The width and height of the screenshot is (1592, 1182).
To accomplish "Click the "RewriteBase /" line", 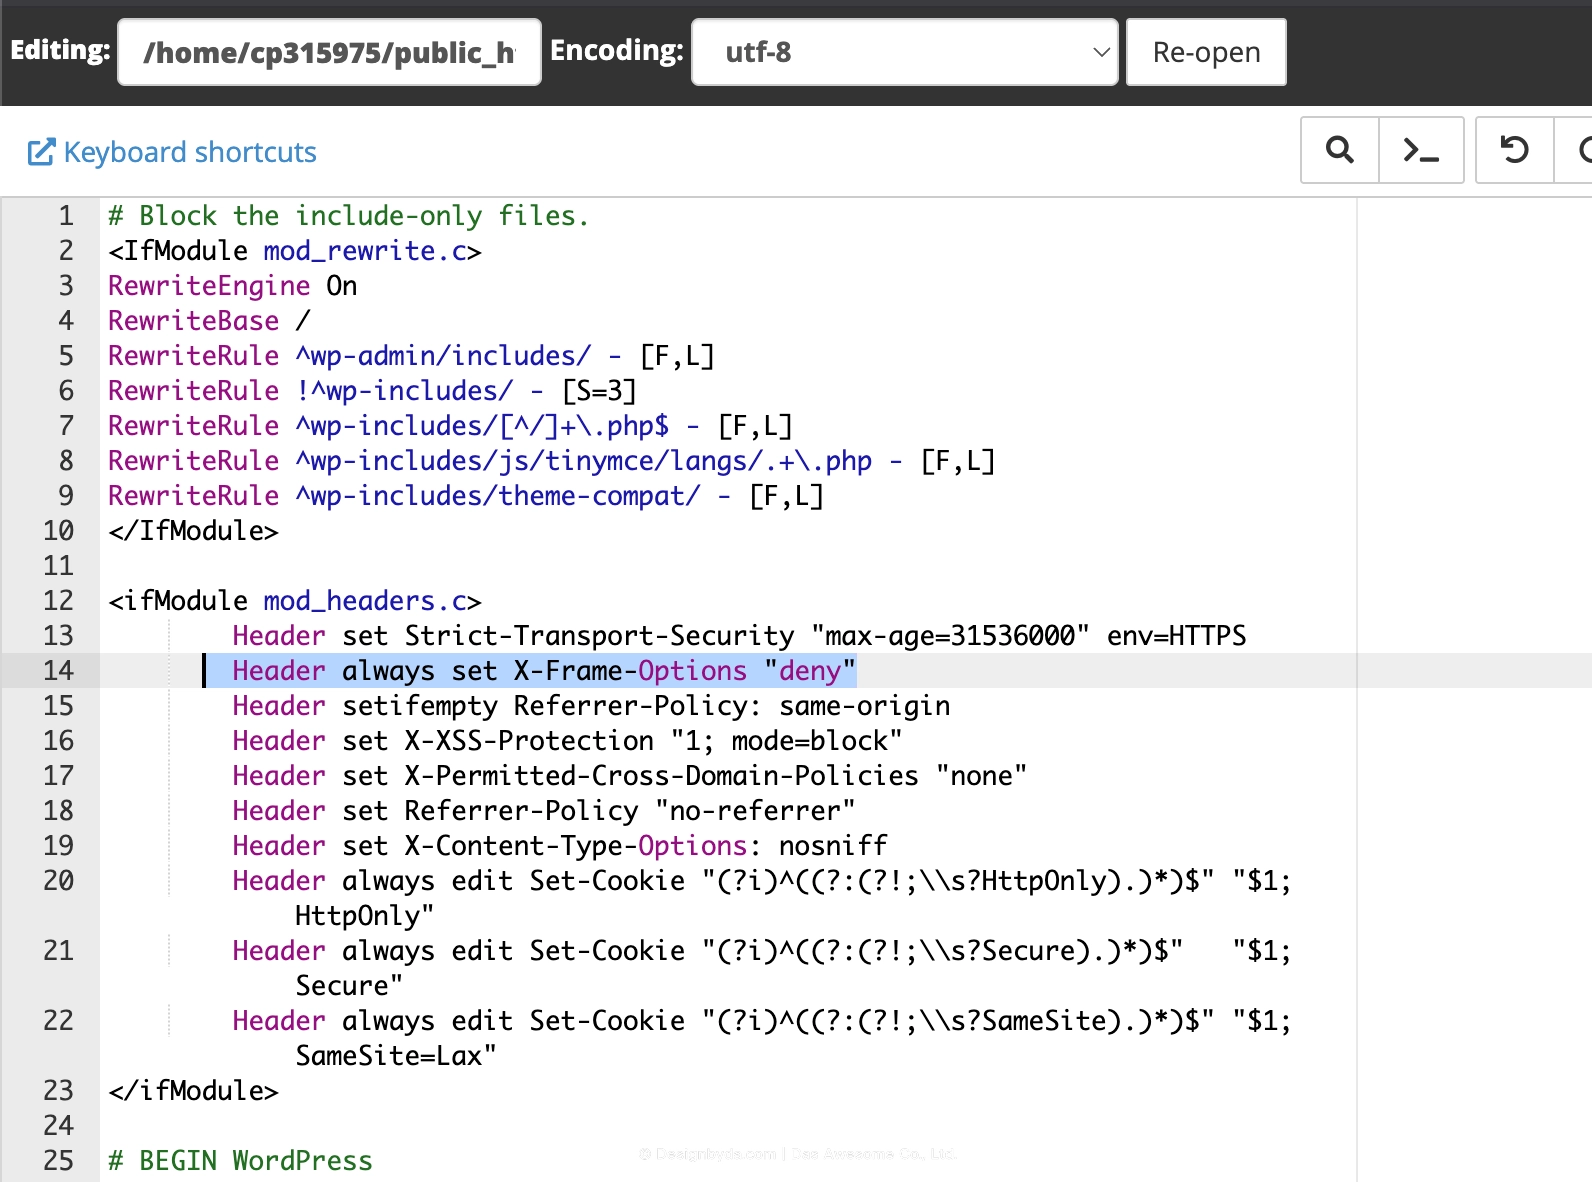I will (209, 321).
